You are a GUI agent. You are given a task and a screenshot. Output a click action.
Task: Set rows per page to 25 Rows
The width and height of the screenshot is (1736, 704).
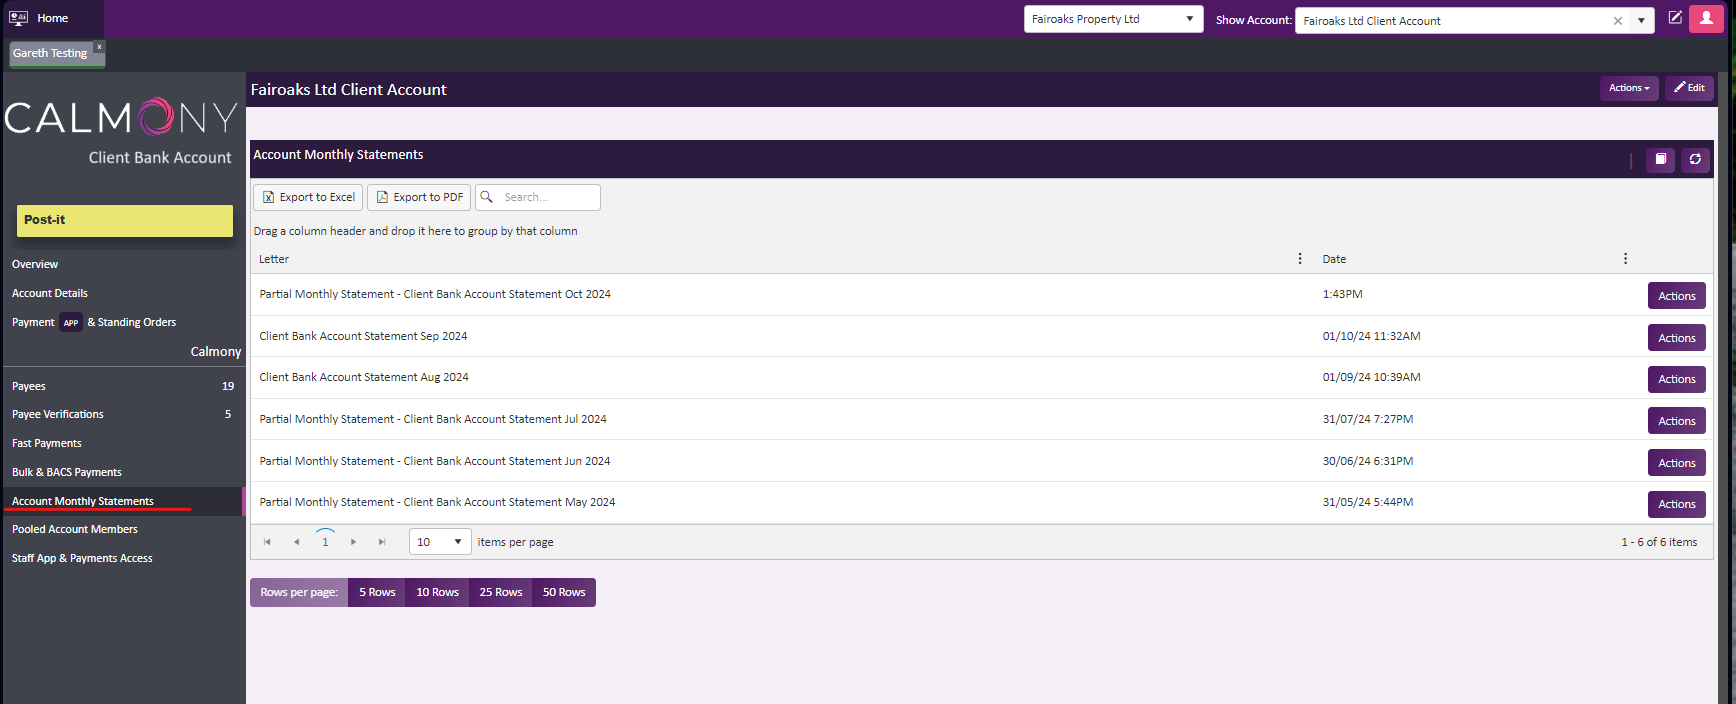(x=500, y=592)
